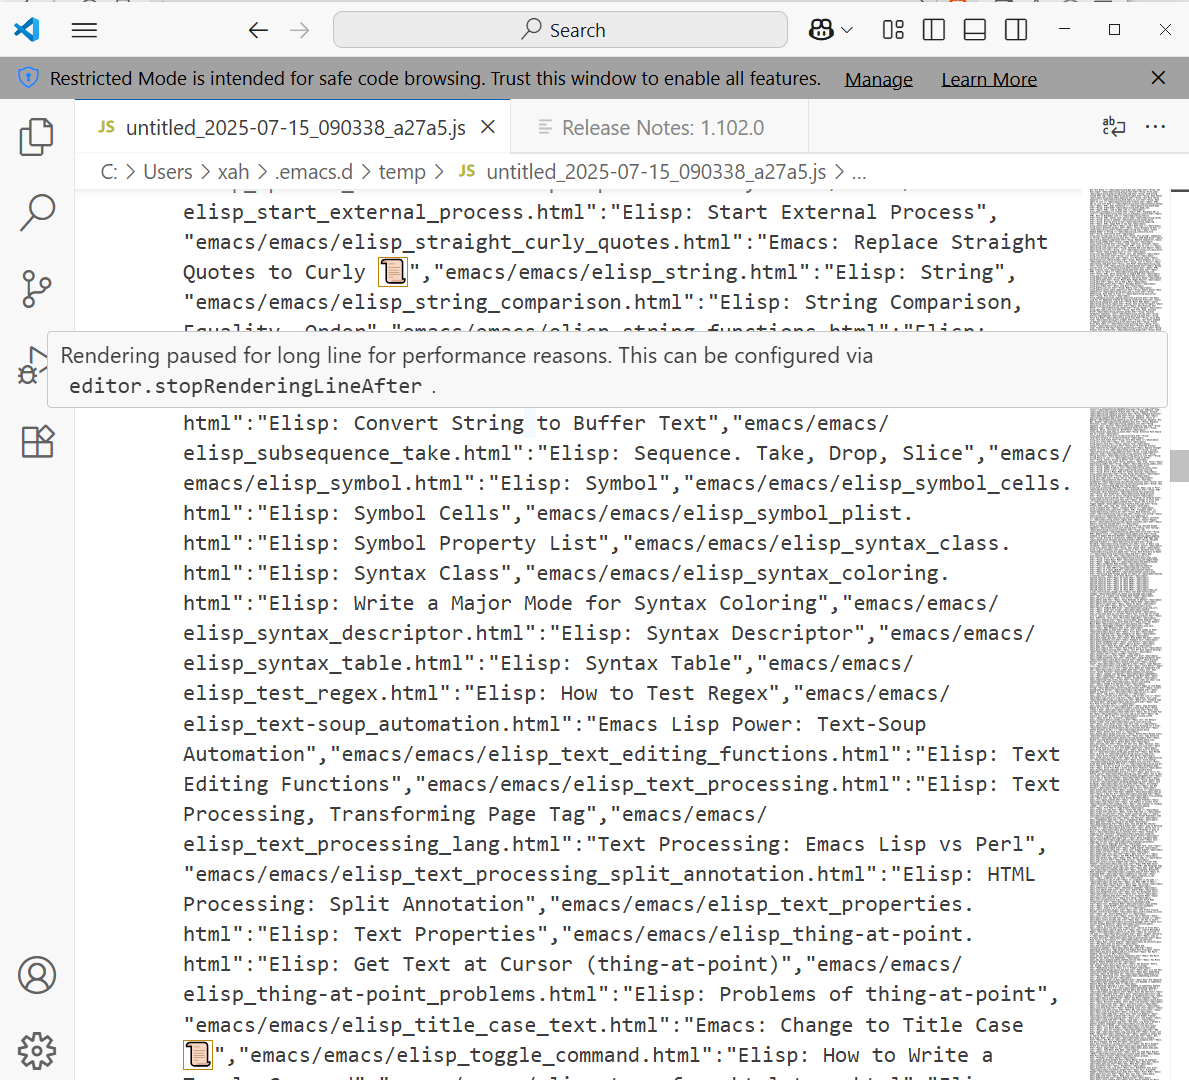Select the untitled_2025-07-15_090338_a27a5.js tab
This screenshot has width=1189, height=1080.
(295, 128)
